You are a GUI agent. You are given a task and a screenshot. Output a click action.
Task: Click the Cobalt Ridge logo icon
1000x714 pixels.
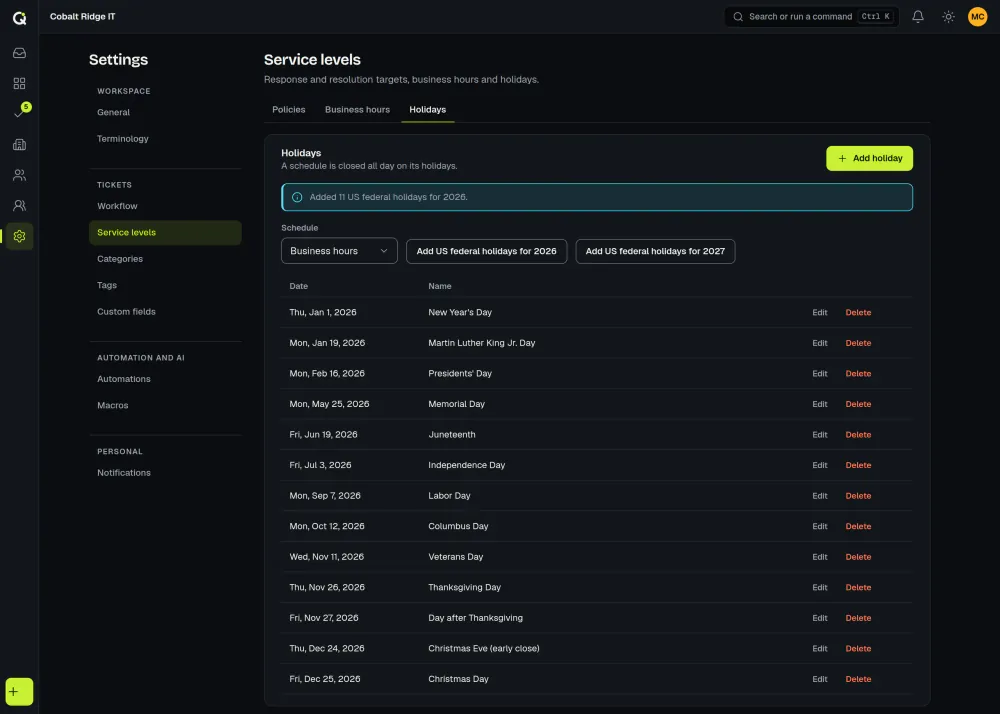(20, 18)
